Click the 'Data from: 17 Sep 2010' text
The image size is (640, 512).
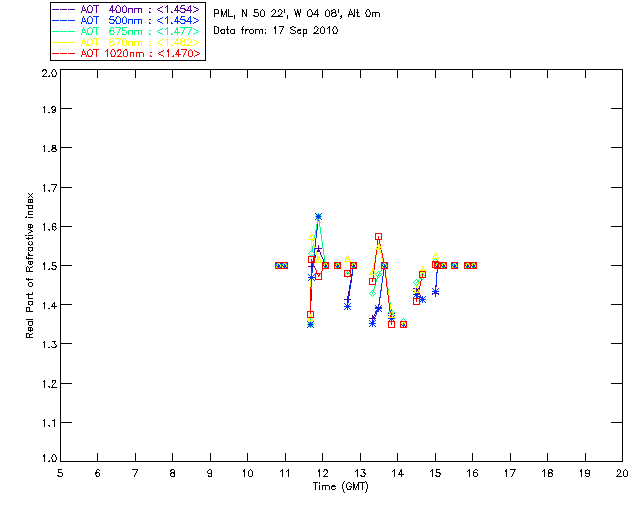(276, 31)
